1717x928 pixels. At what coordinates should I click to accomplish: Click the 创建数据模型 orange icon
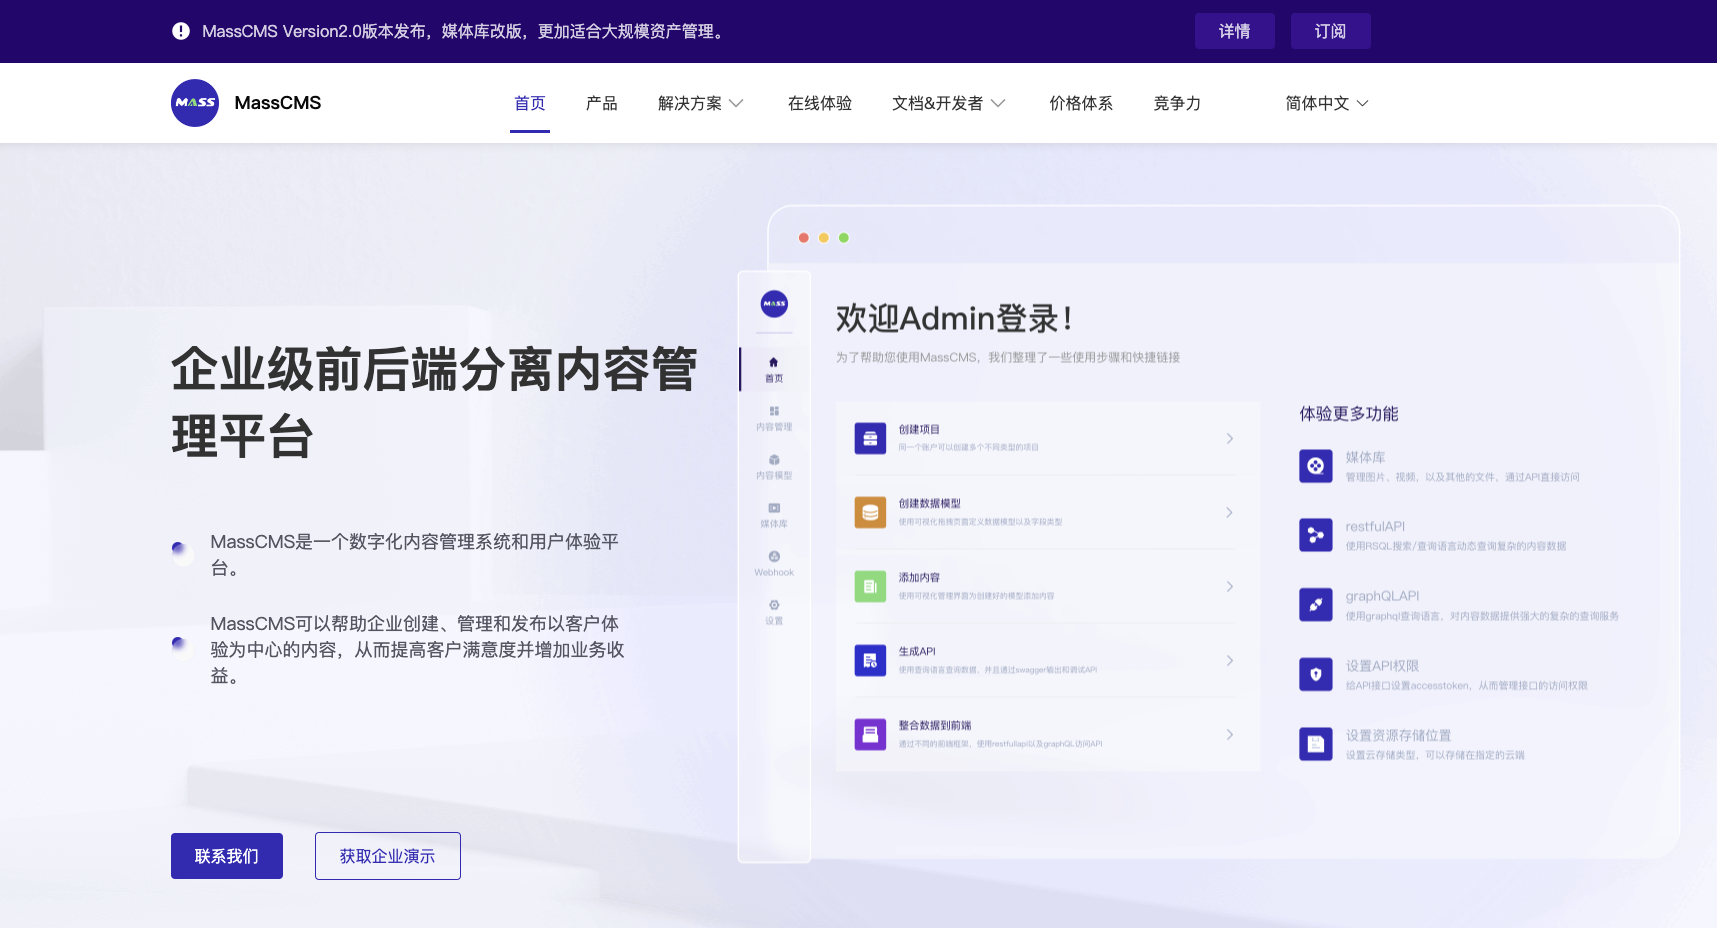[870, 512]
